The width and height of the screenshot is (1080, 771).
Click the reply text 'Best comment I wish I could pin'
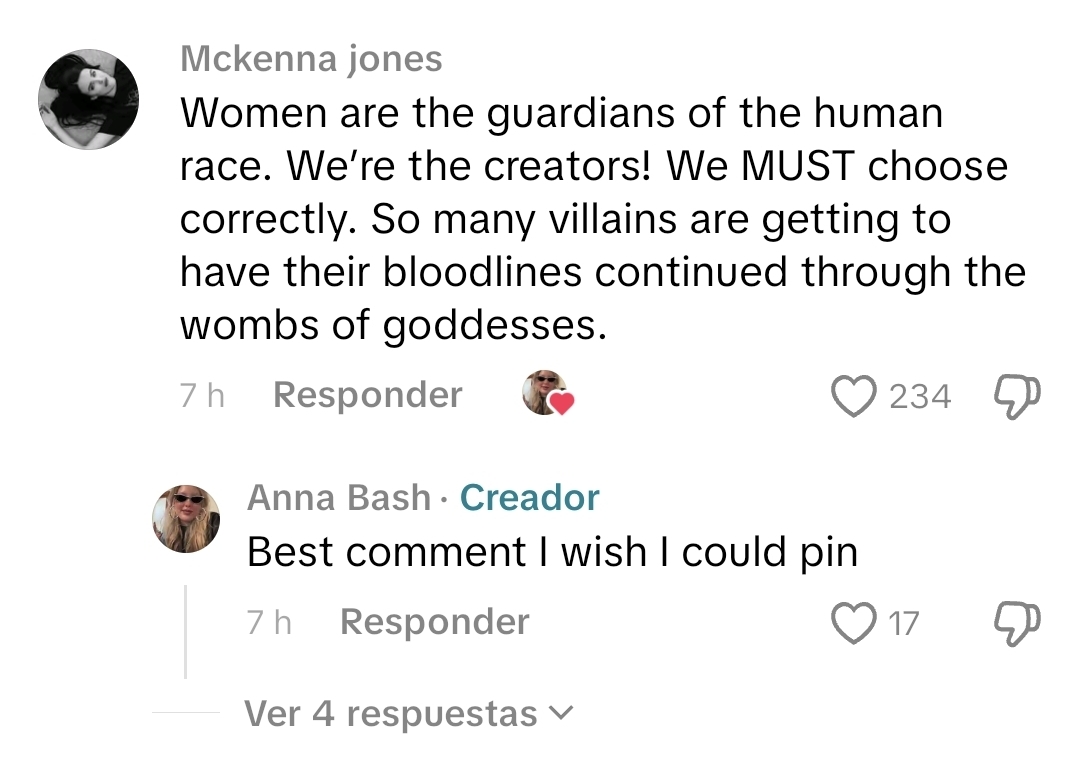point(552,552)
